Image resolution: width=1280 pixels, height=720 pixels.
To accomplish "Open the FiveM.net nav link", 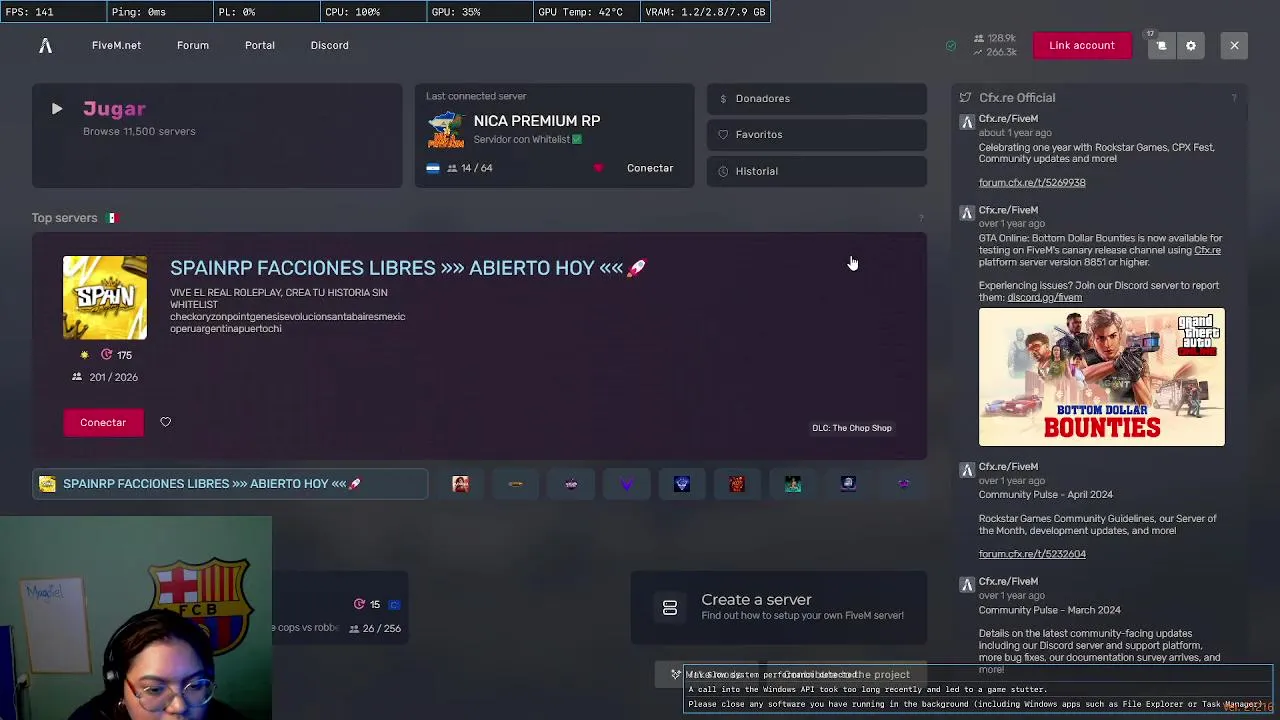I will click(116, 45).
